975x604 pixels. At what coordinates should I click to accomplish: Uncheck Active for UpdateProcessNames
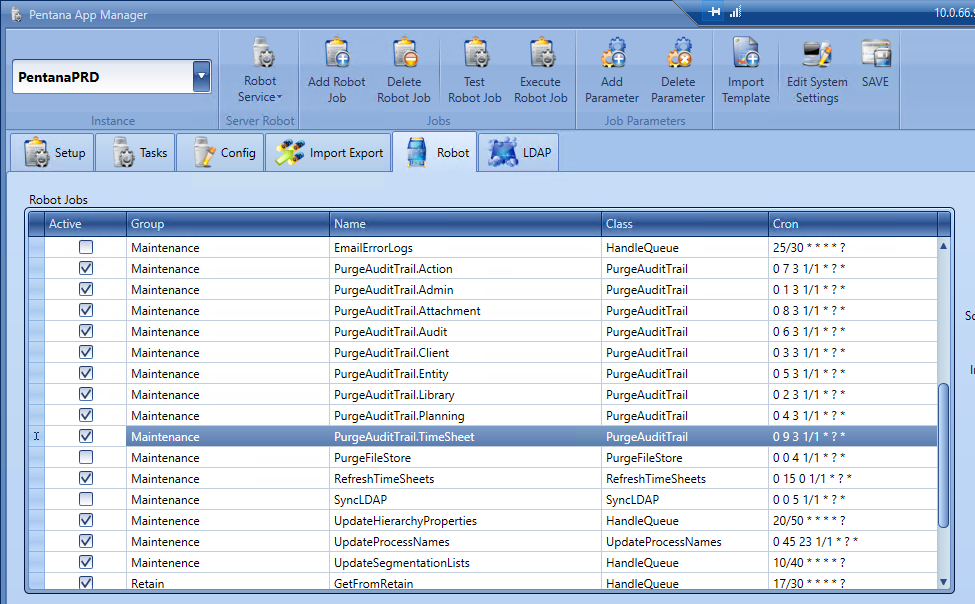pyautogui.click(x=86, y=541)
